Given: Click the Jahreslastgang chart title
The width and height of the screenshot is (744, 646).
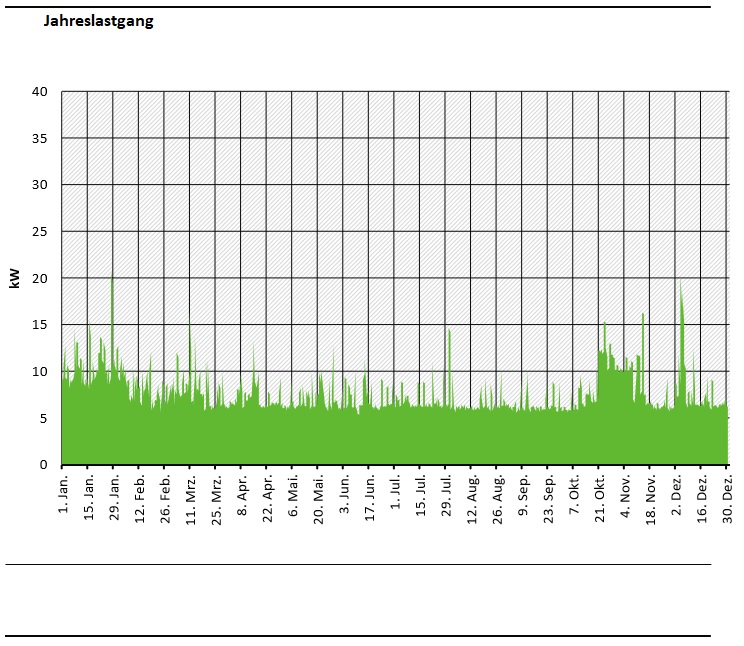Looking at the screenshot, I should click(x=98, y=21).
